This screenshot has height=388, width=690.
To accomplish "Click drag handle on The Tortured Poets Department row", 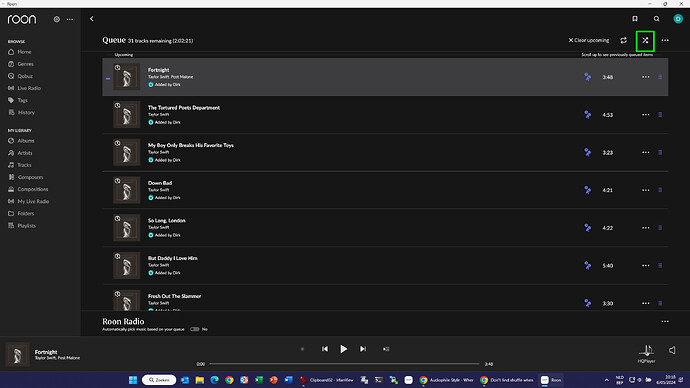I will 660,115.
